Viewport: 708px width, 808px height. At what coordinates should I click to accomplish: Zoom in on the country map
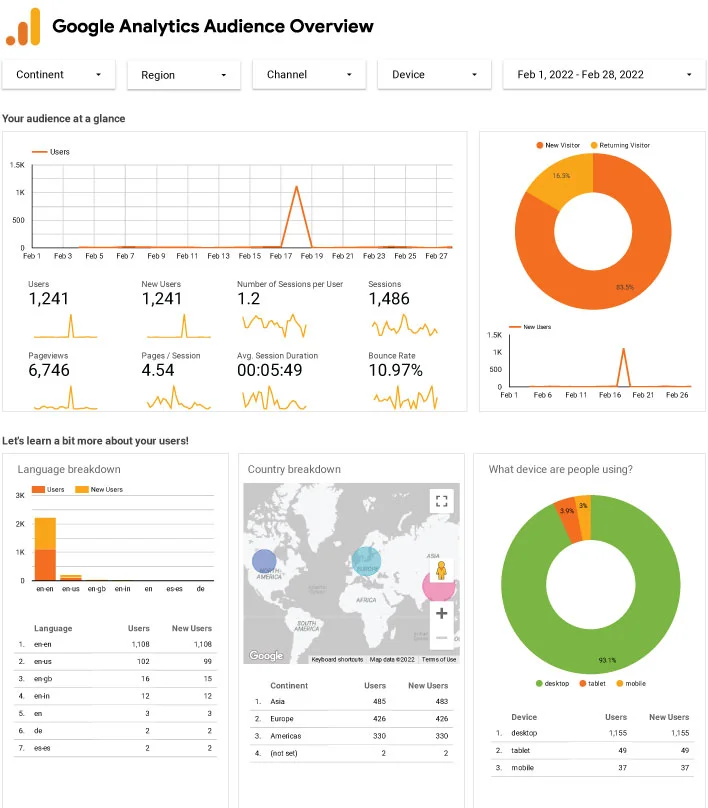tap(442, 613)
